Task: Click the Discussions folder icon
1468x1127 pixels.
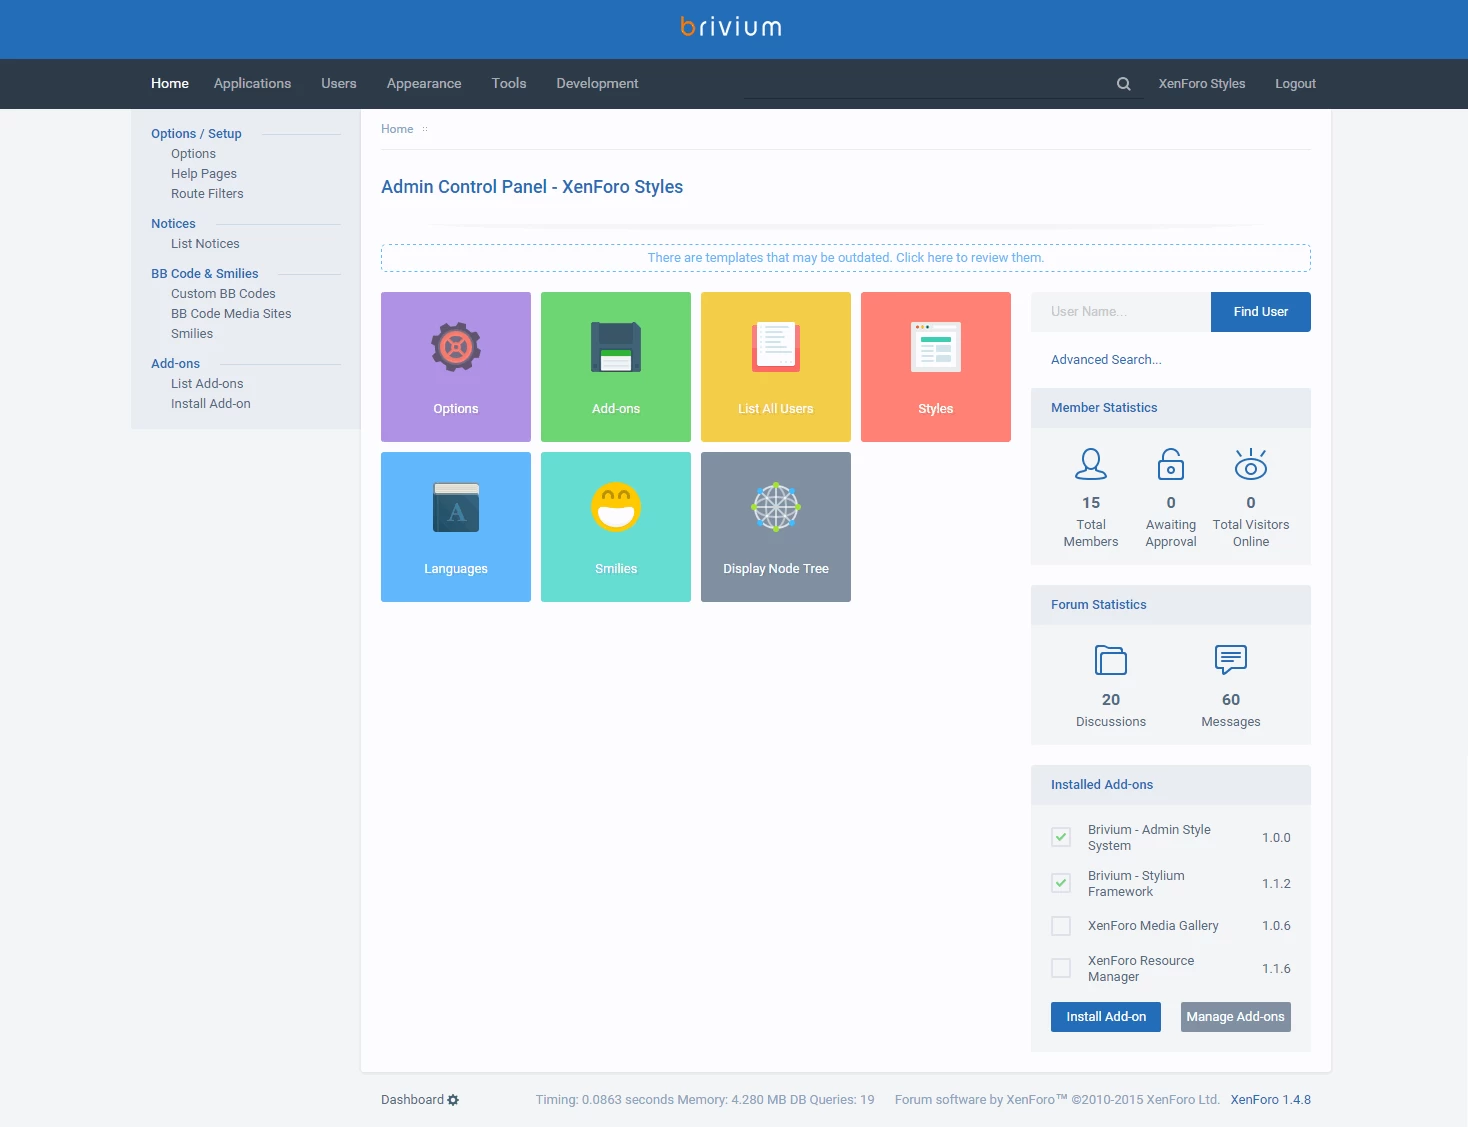Action: 1111,660
